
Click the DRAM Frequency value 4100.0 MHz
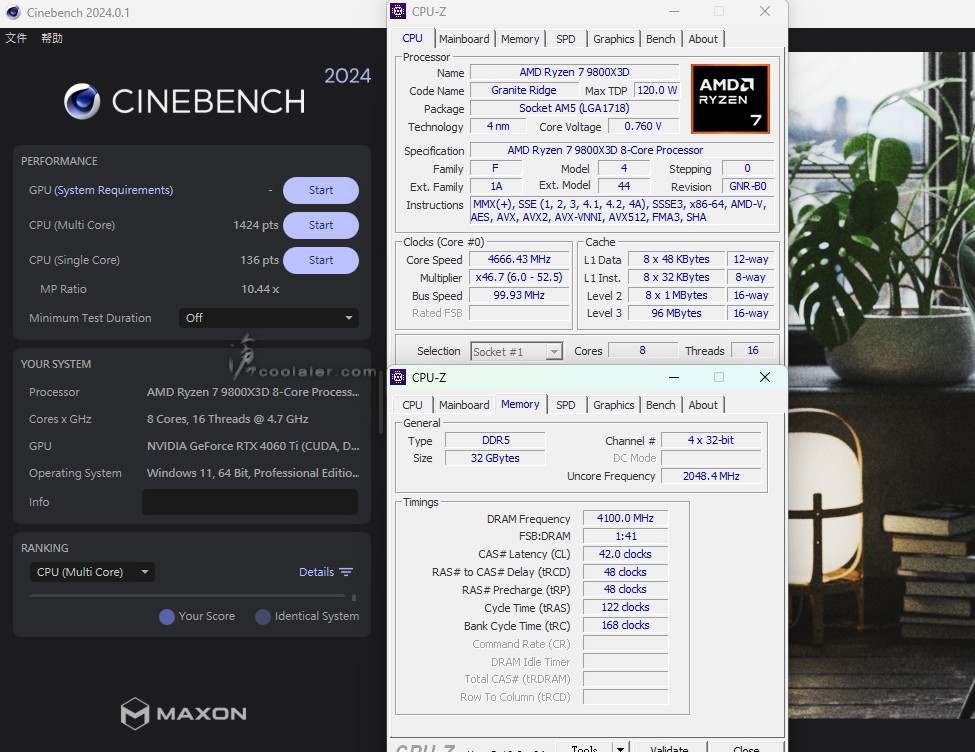pyautogui.click(x=625, y=518)
